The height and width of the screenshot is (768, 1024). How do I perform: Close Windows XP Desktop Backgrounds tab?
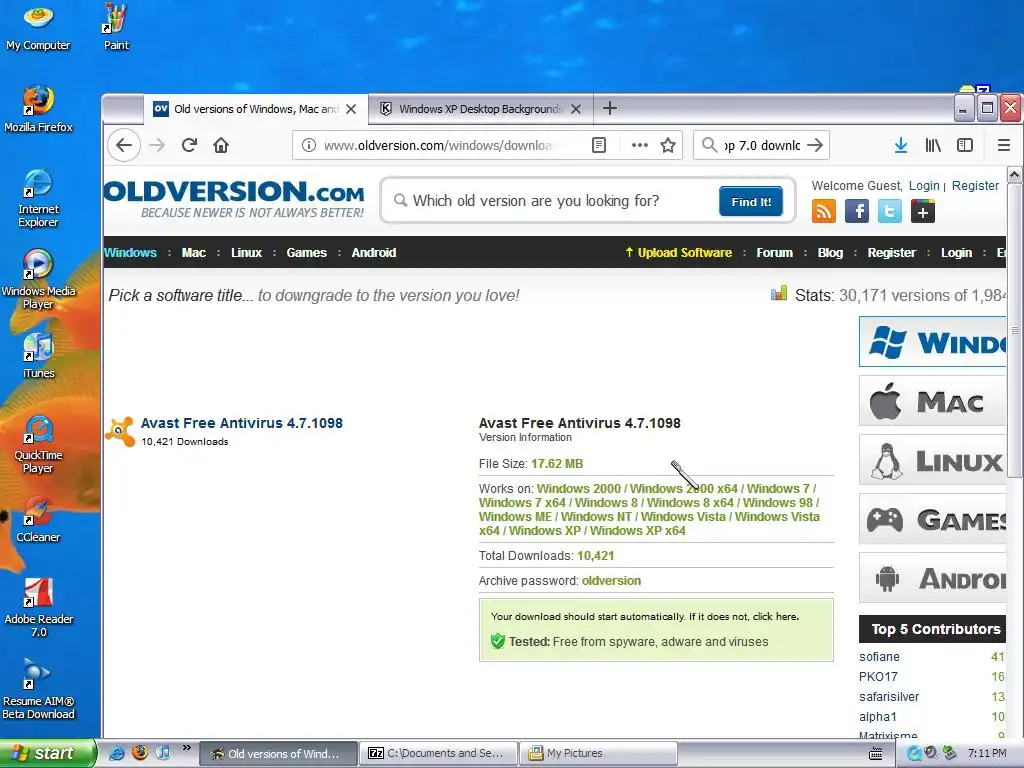tap(575, 109)
